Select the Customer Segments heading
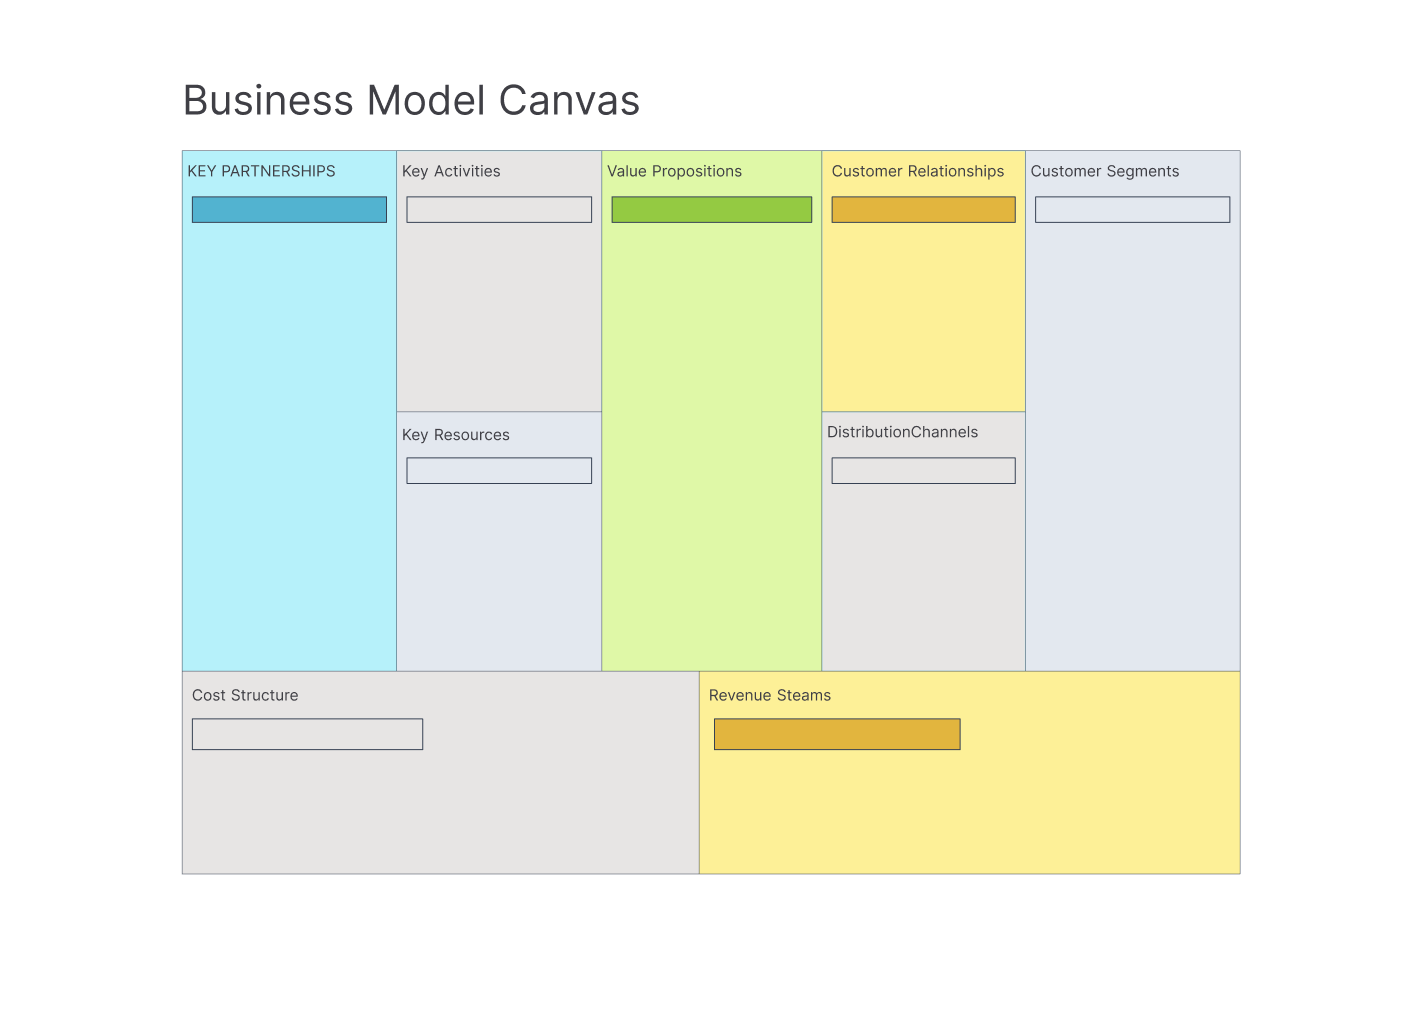This screenshot has width=1418, height=1024. pos(1104,171)
